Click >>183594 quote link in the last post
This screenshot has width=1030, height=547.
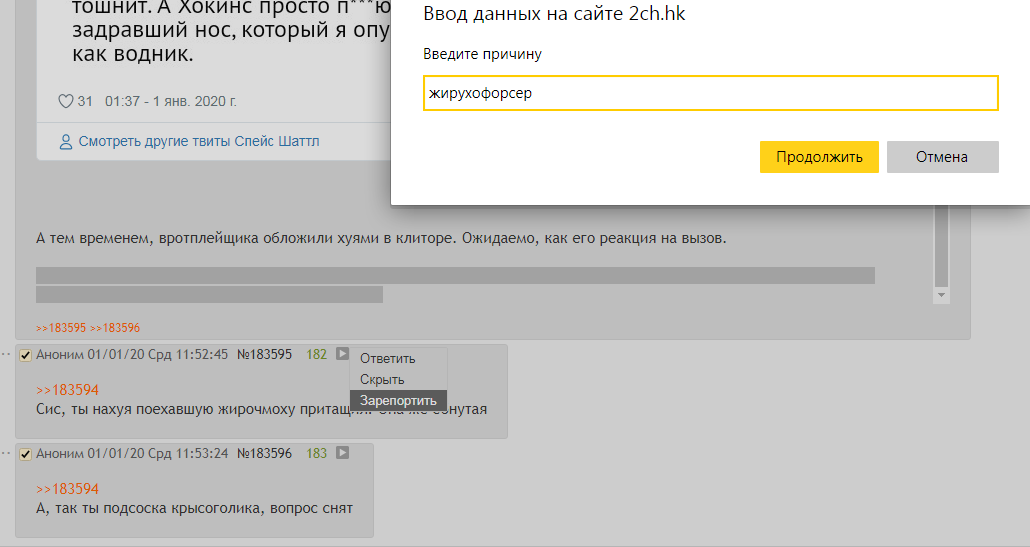tap(67, 489)
